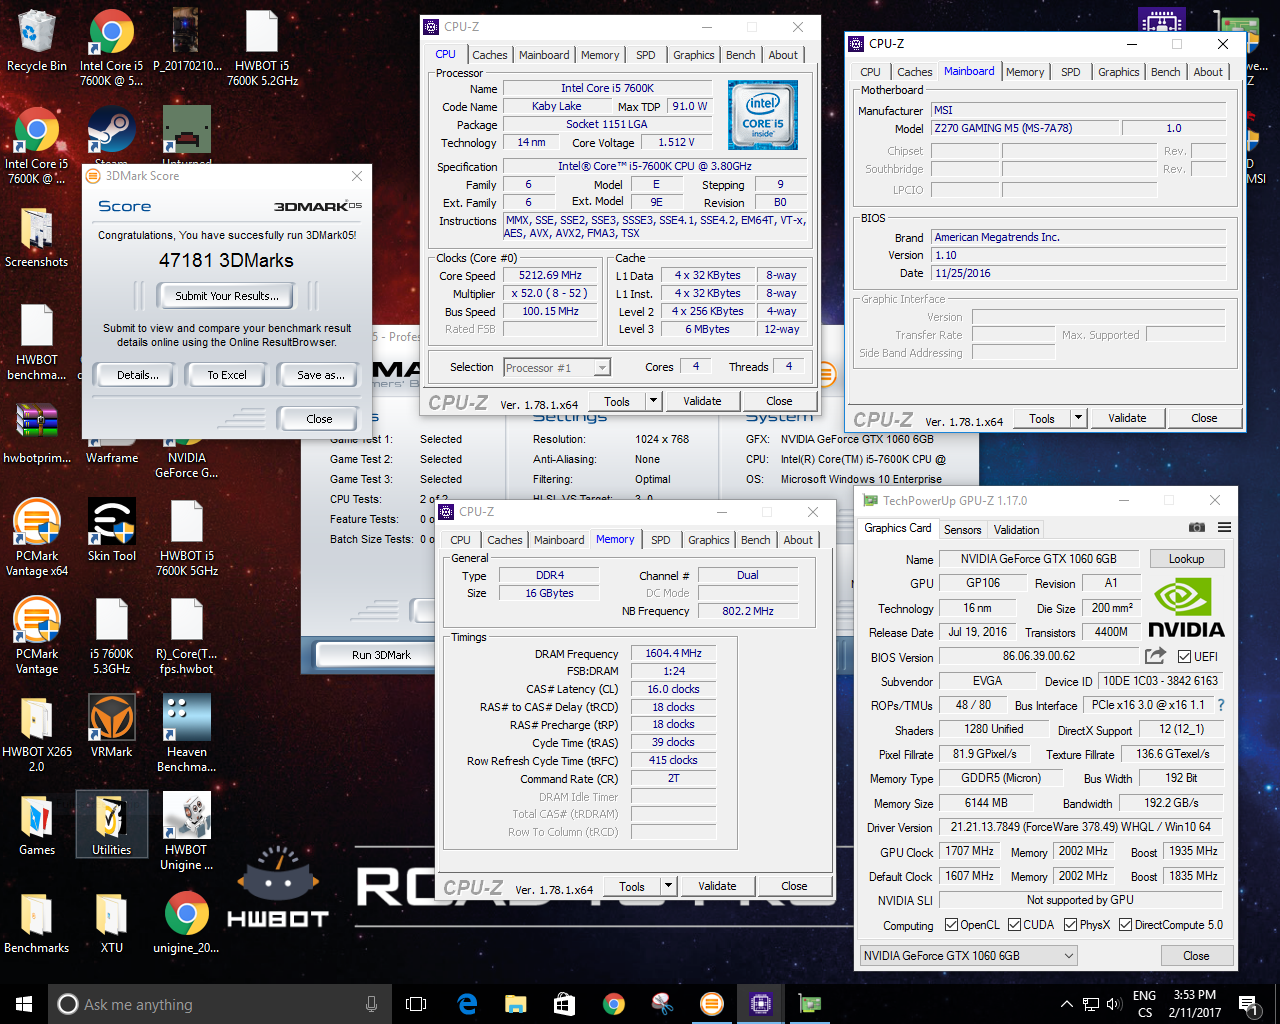The height and width of the screenshot is (1024, 1280).
Task: Click Lookup button in GPU-Z
Action: [x=1186, y=559]
